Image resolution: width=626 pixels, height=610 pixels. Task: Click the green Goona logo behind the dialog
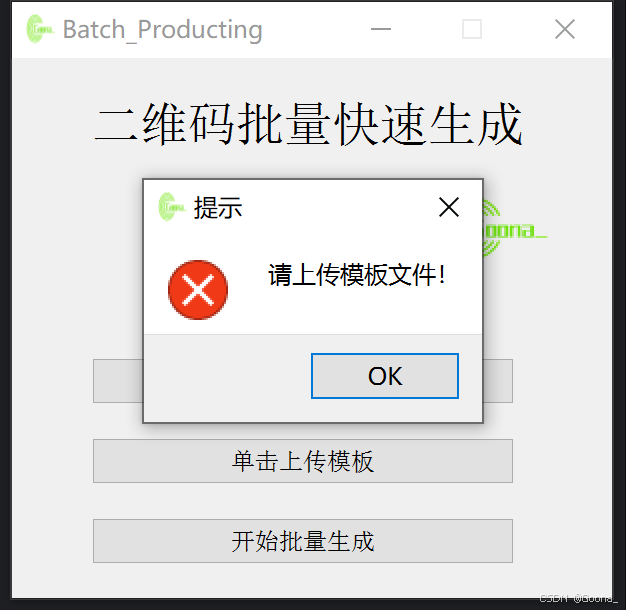tap(514, 230)
